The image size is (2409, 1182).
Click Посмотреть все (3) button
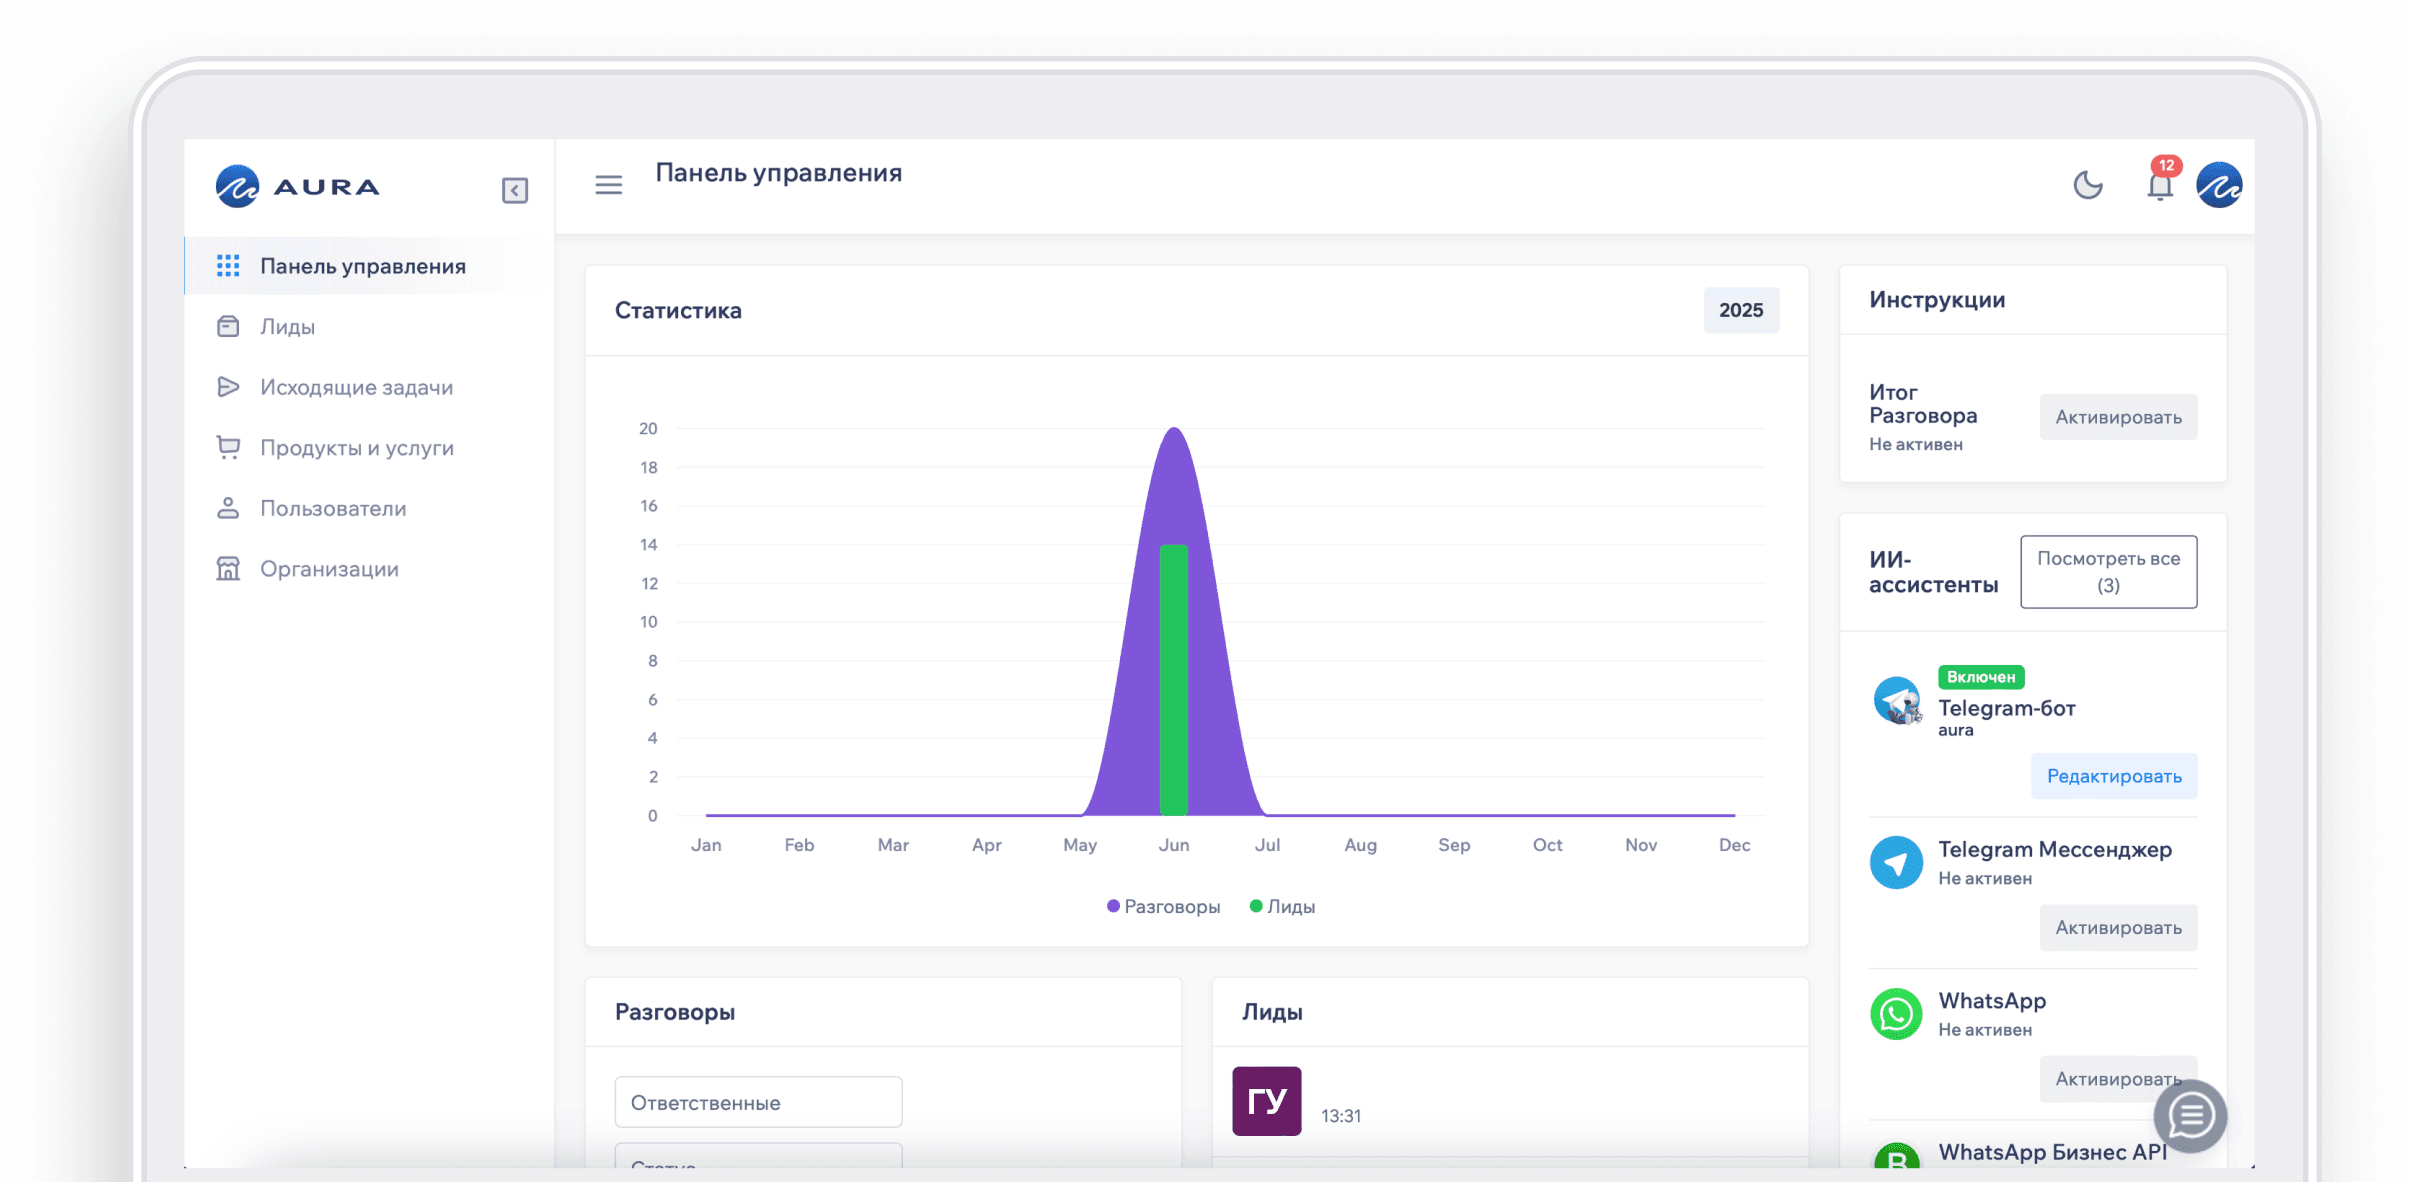(2108, 572)
